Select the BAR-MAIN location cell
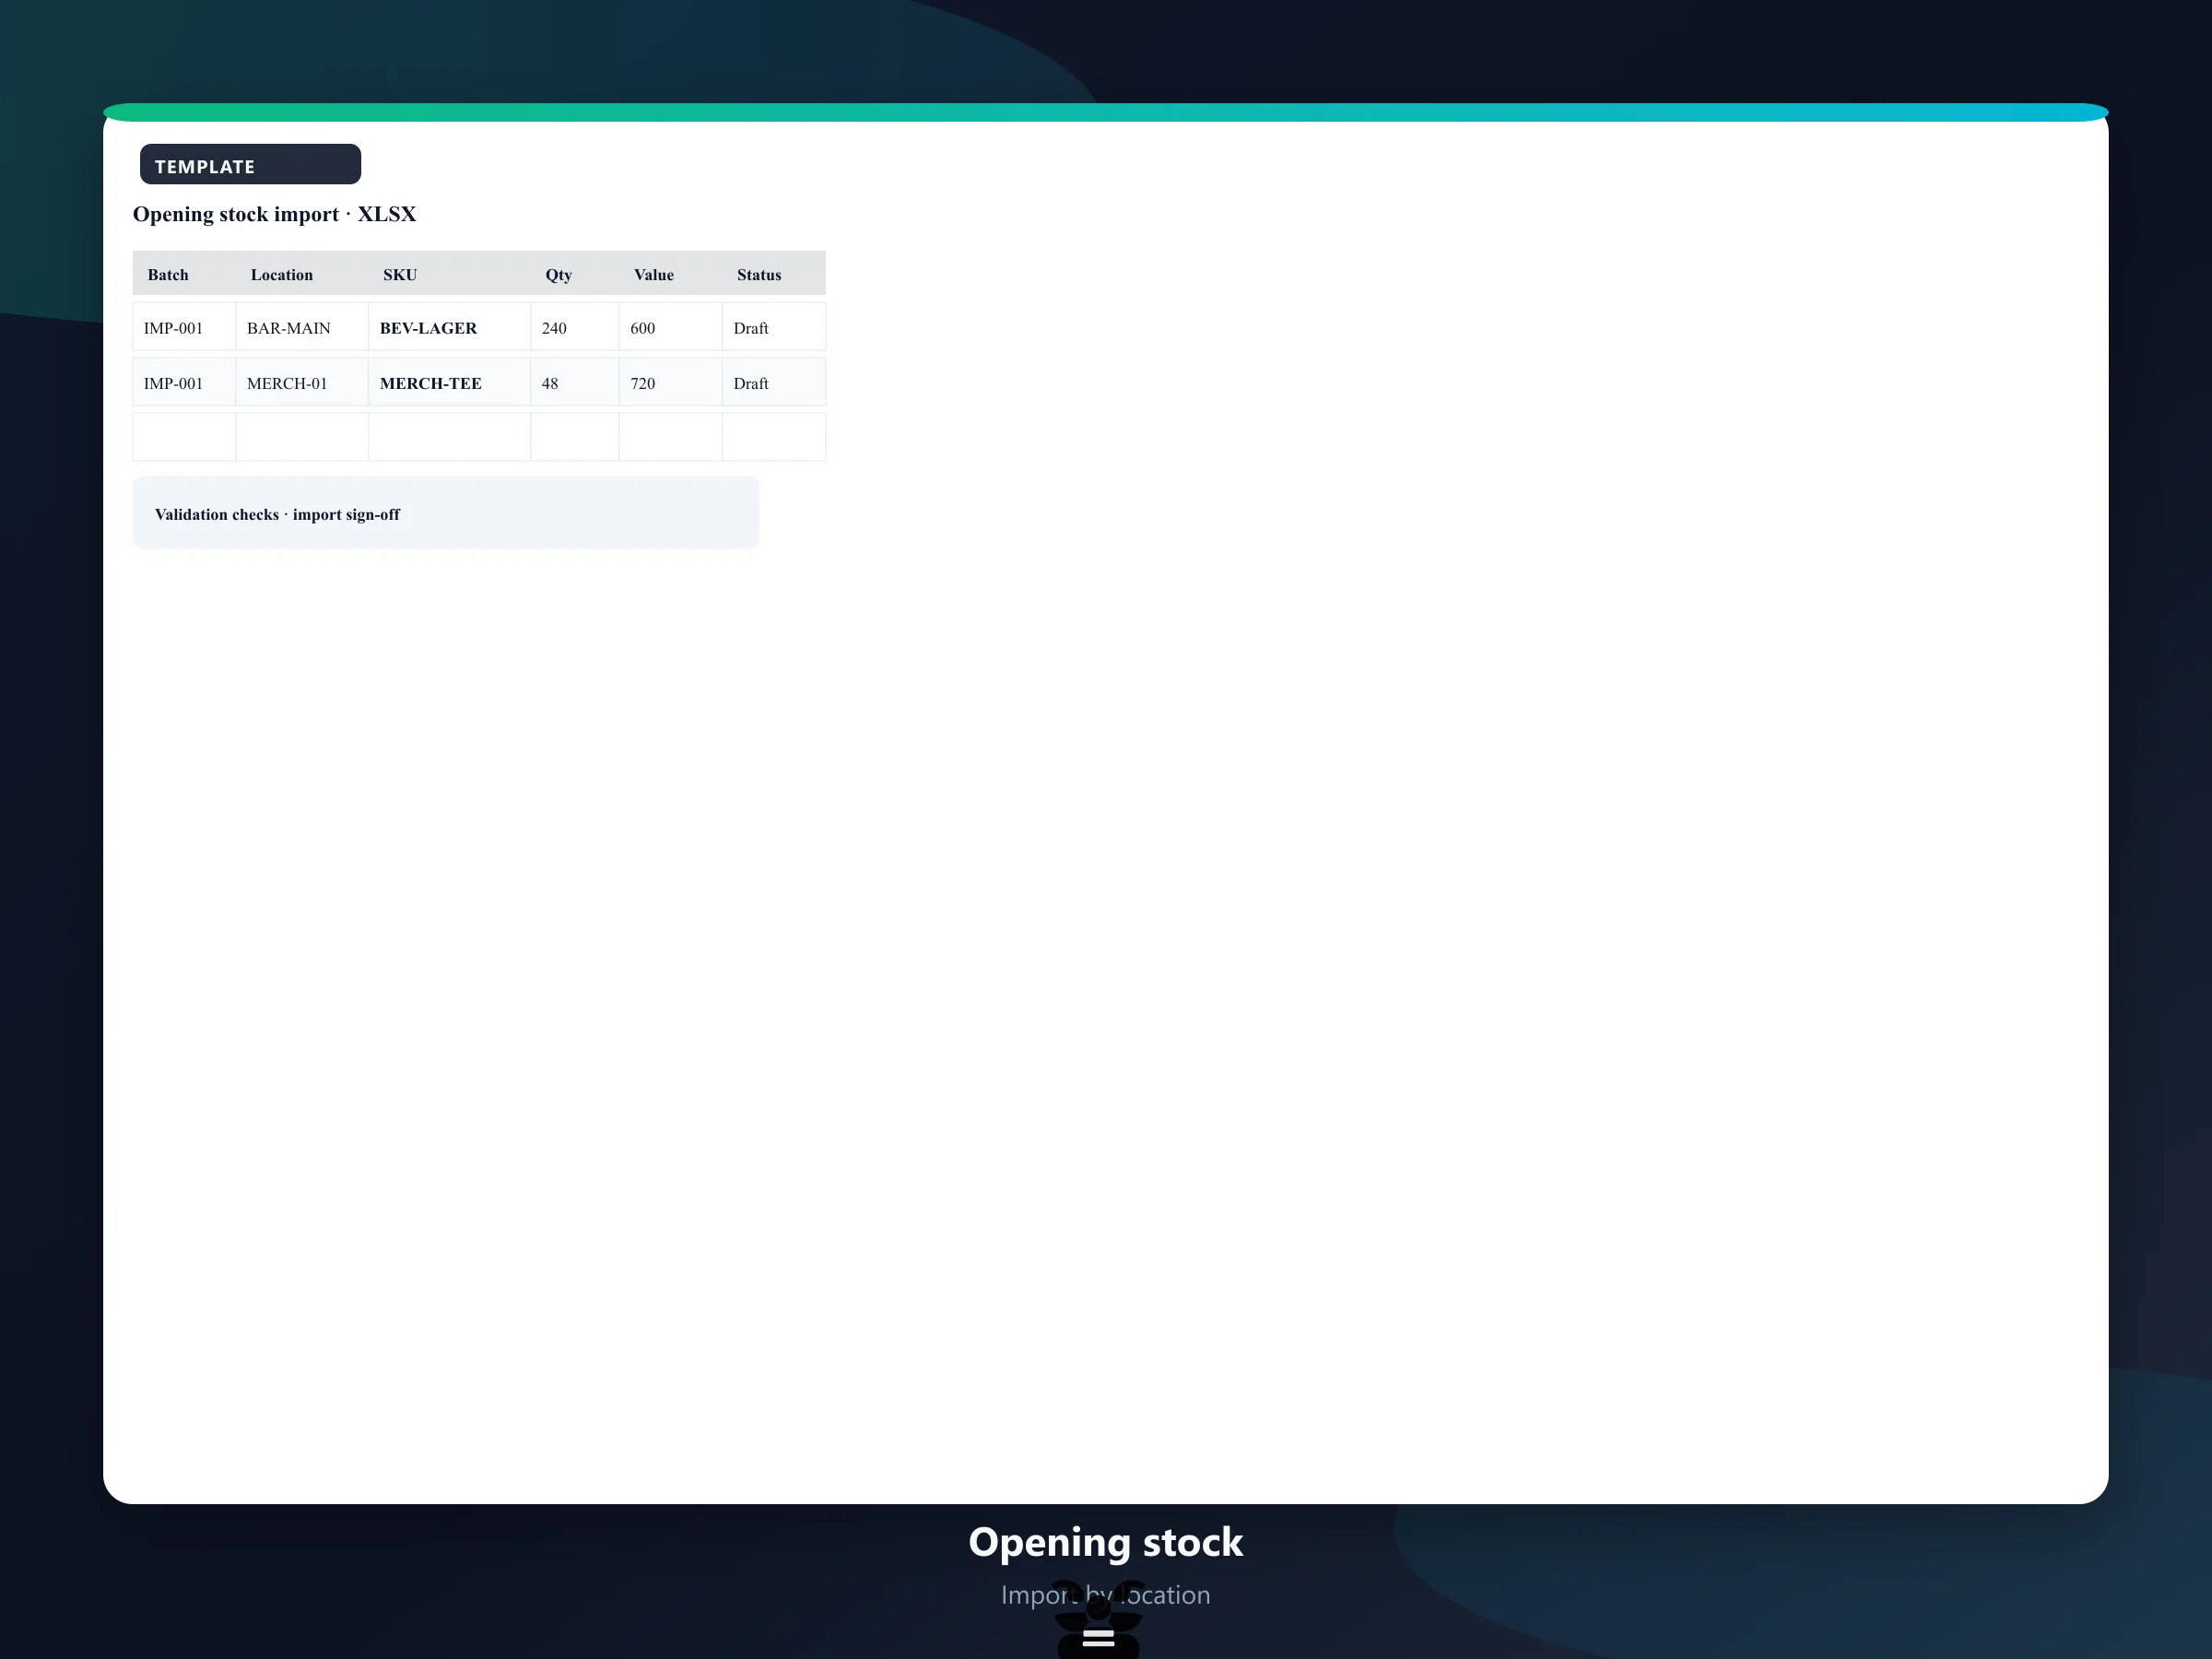The image size is (2212, 1659). click(x=302, y=327)
